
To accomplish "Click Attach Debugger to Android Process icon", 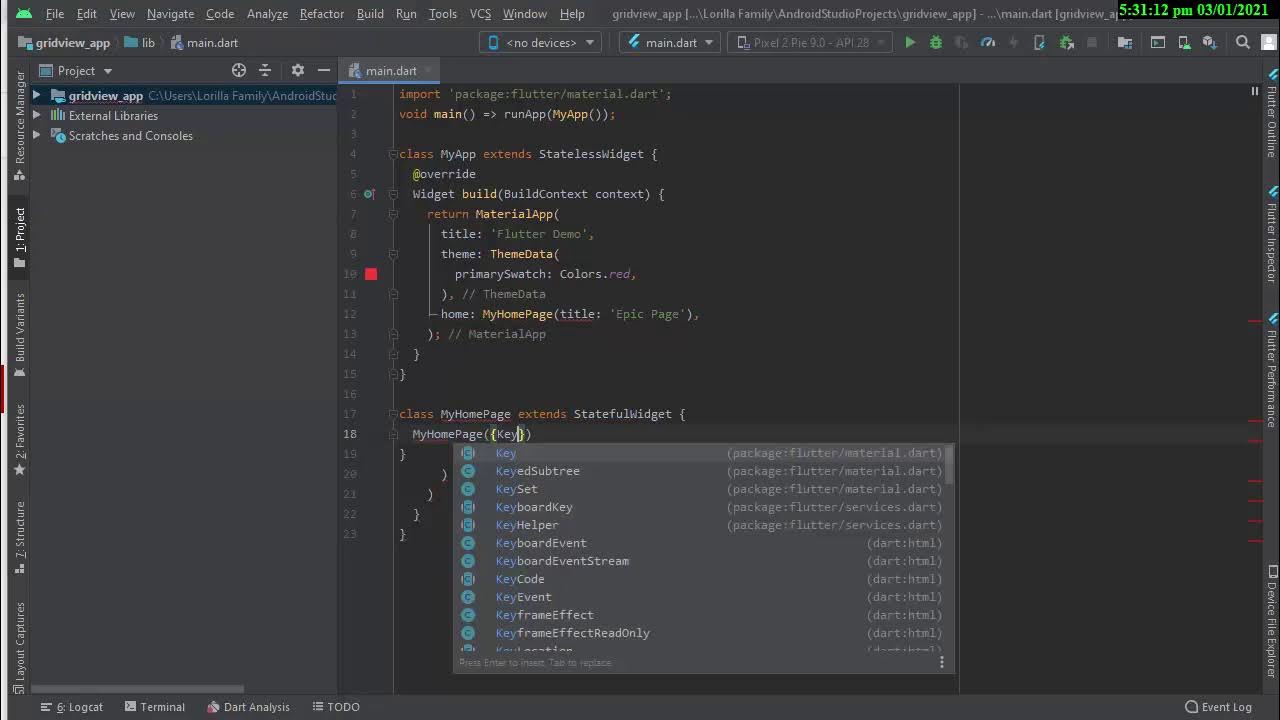I will coord(1067,43).
